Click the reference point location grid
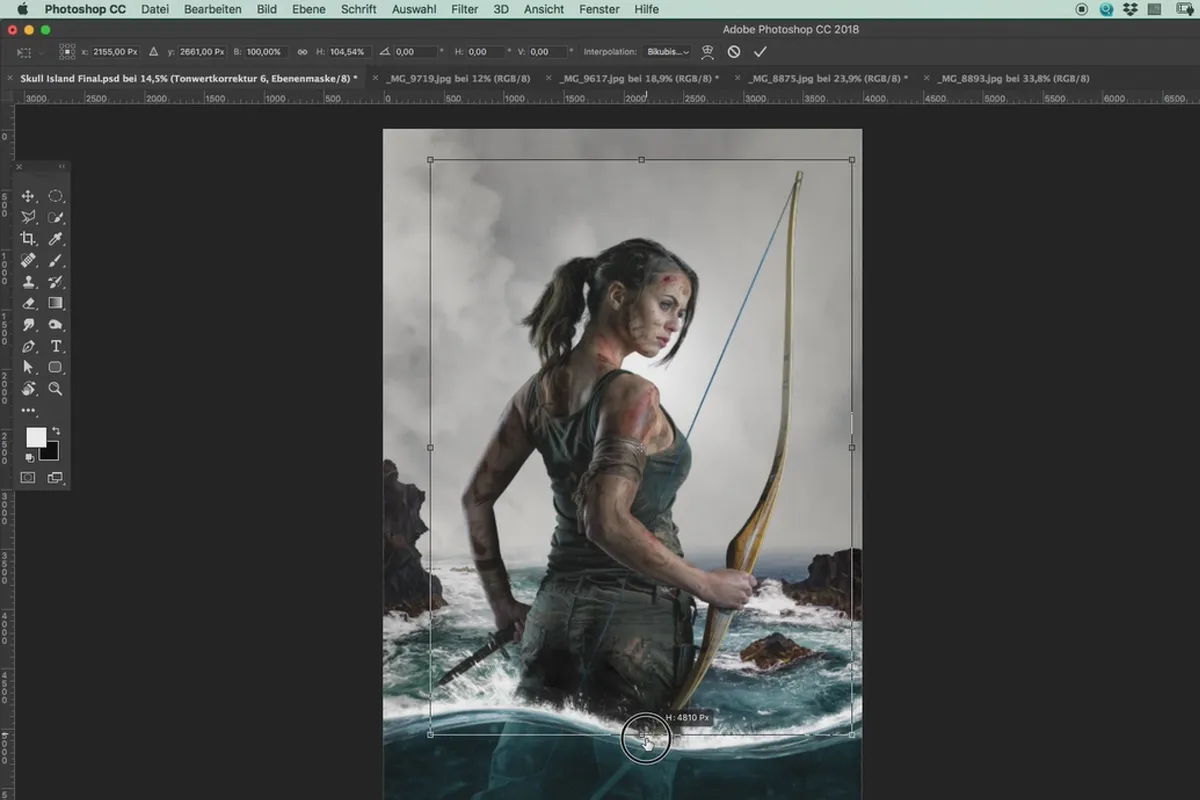The width and height of the screenshot is (1200, 800). [x=67, y=52]
